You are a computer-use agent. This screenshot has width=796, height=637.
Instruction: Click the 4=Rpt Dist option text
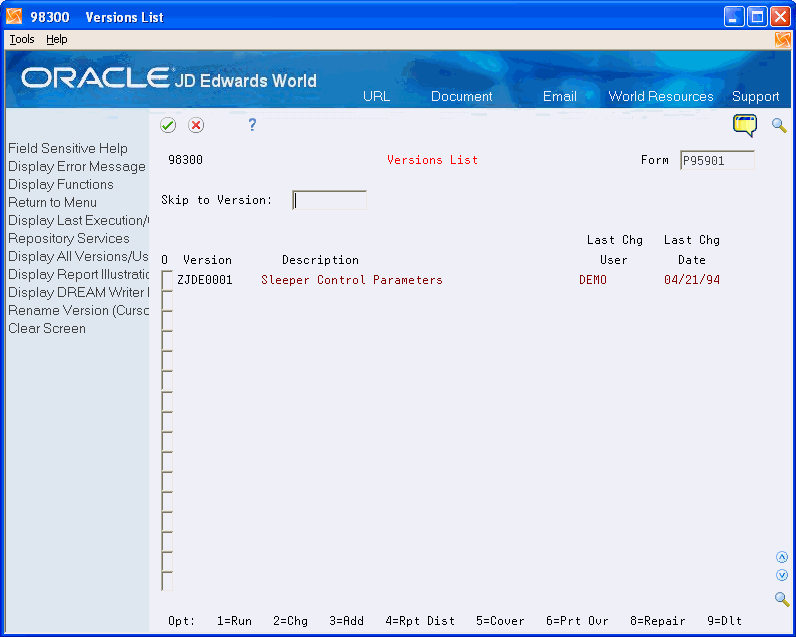pyautogui.click(x=420, y=621)
